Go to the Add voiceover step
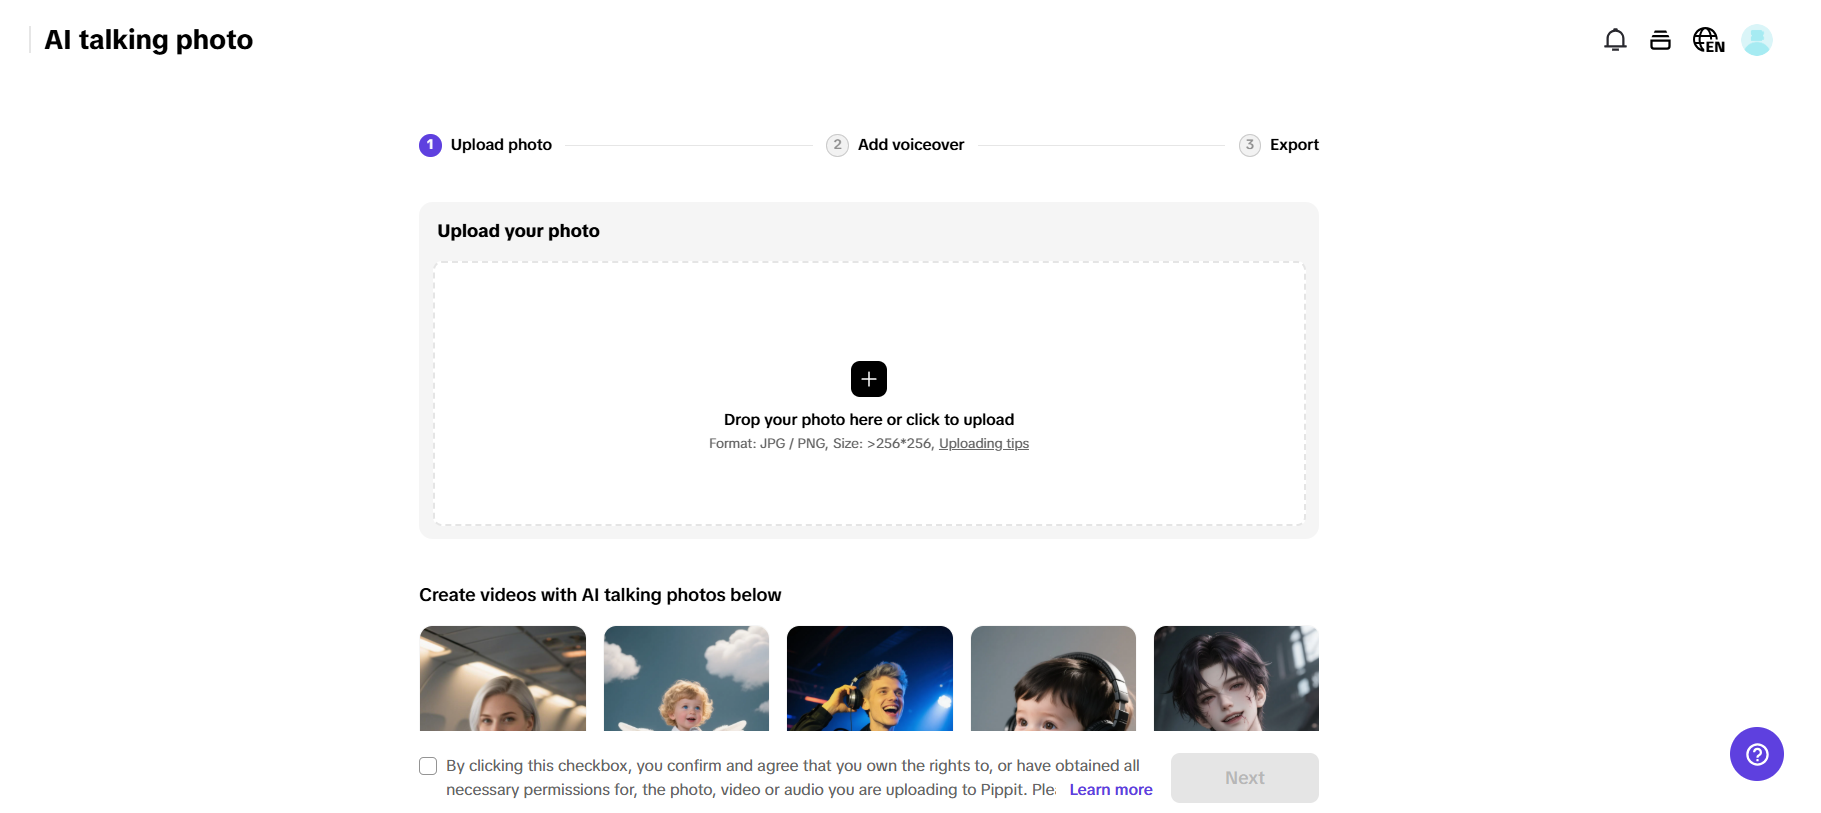The width and height of the screenshot is (1821, 813). click(910, 145)
